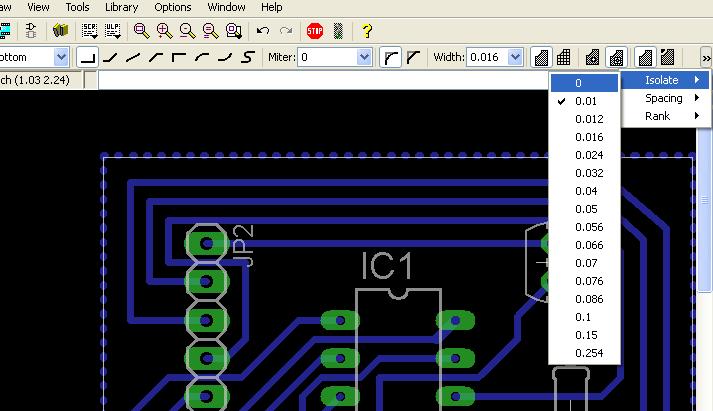The height and width of the screenshot is (411, 713).
Task: Open the Window menu
Action: coord(226,7)
